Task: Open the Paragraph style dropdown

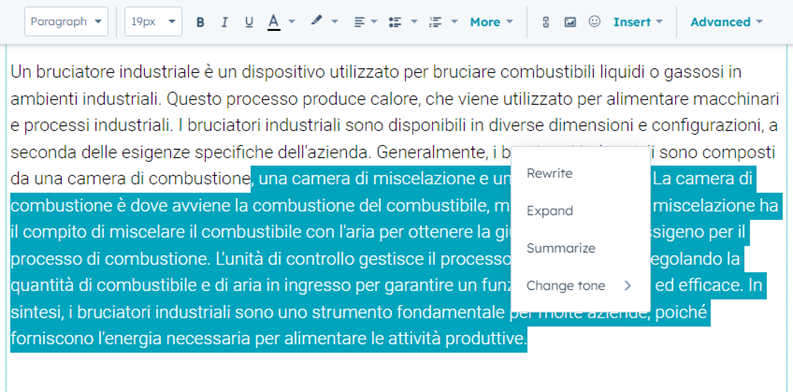Action: coord(66,22)
